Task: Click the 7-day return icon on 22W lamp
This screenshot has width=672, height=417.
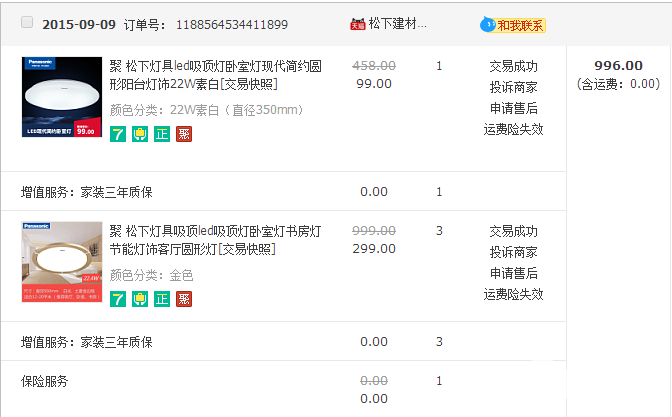Action: pyautogui.click(x=117, y=133)
